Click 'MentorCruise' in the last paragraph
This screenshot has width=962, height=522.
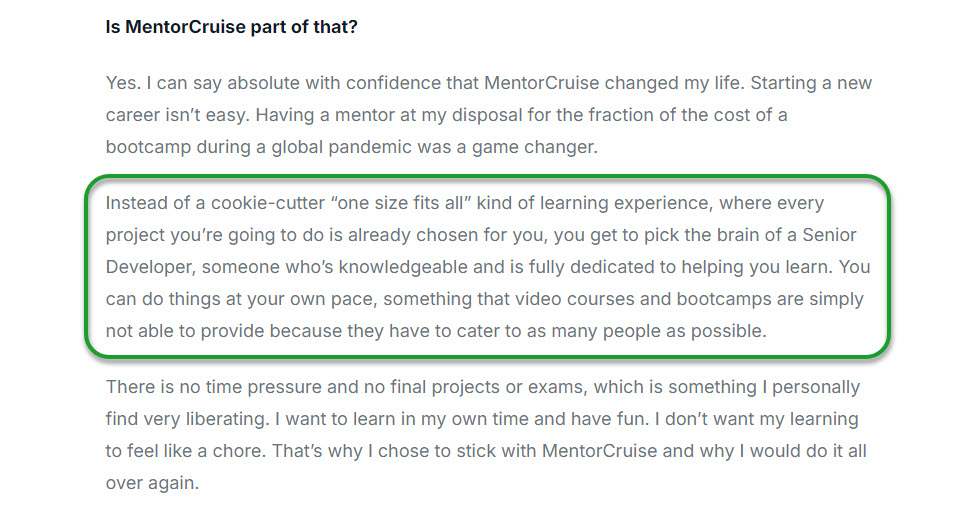pos(599,451)
